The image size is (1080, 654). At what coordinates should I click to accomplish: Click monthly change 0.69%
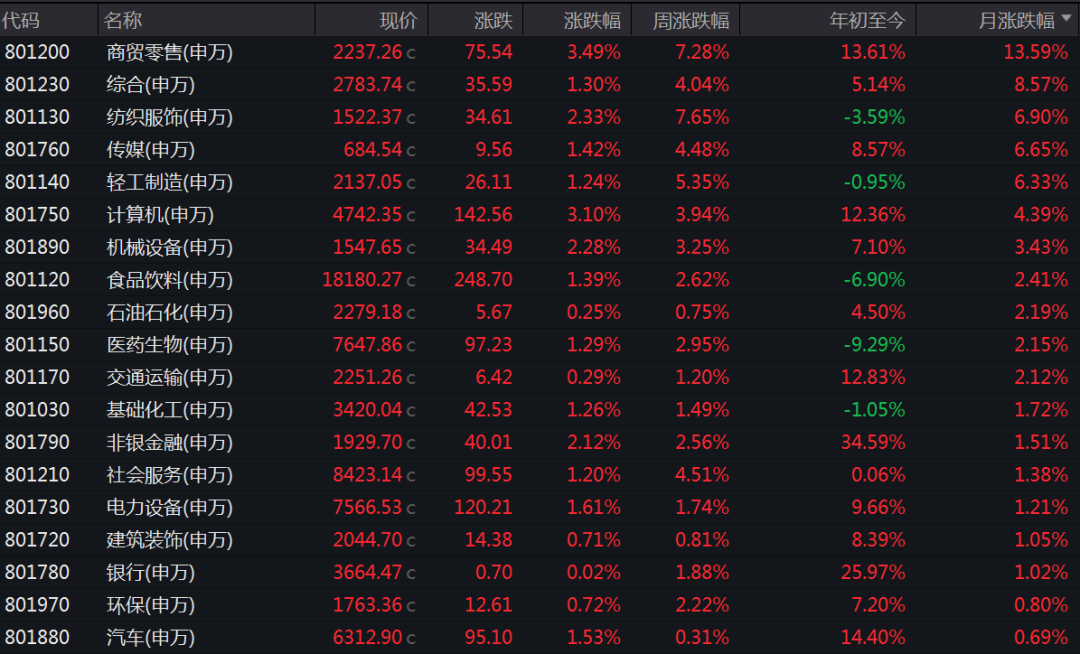point(1041,637)
